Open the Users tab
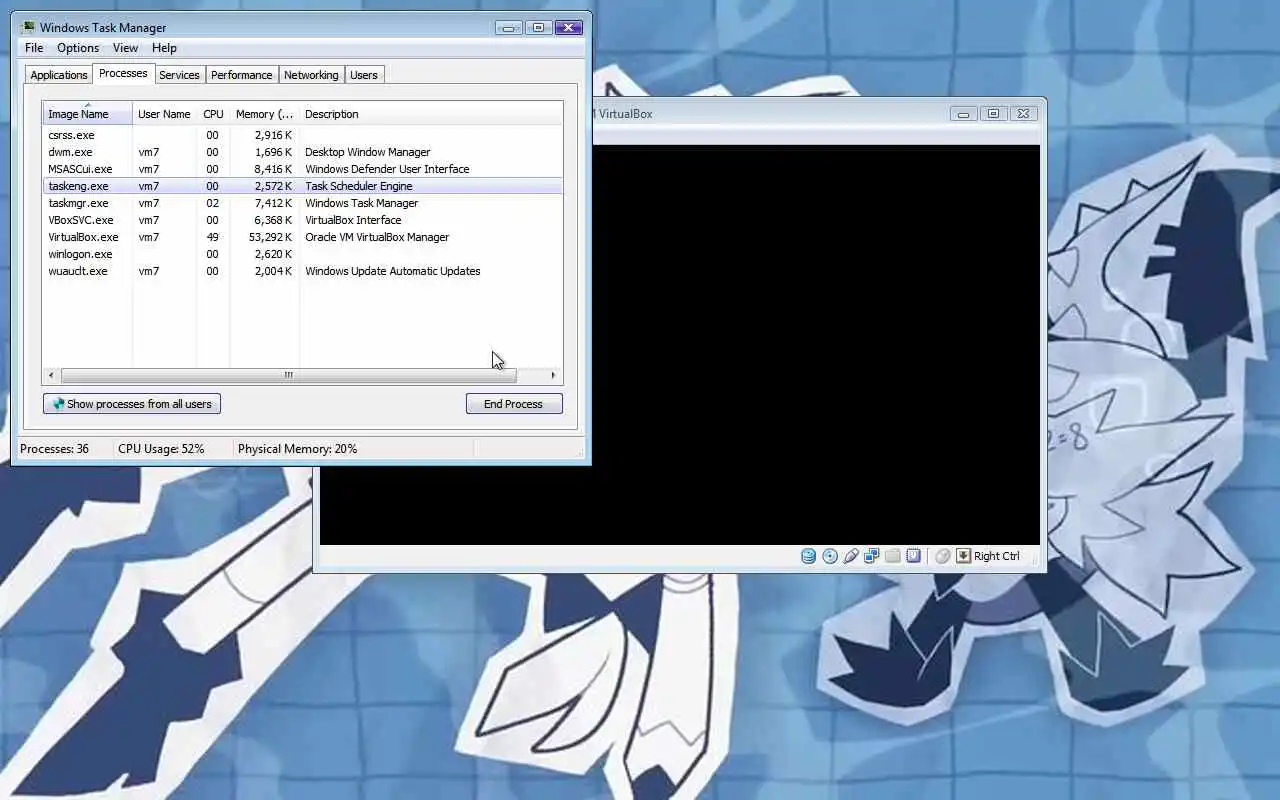Image resolution: width=1280 pixels, height=800 pixels. click(364, 75)
